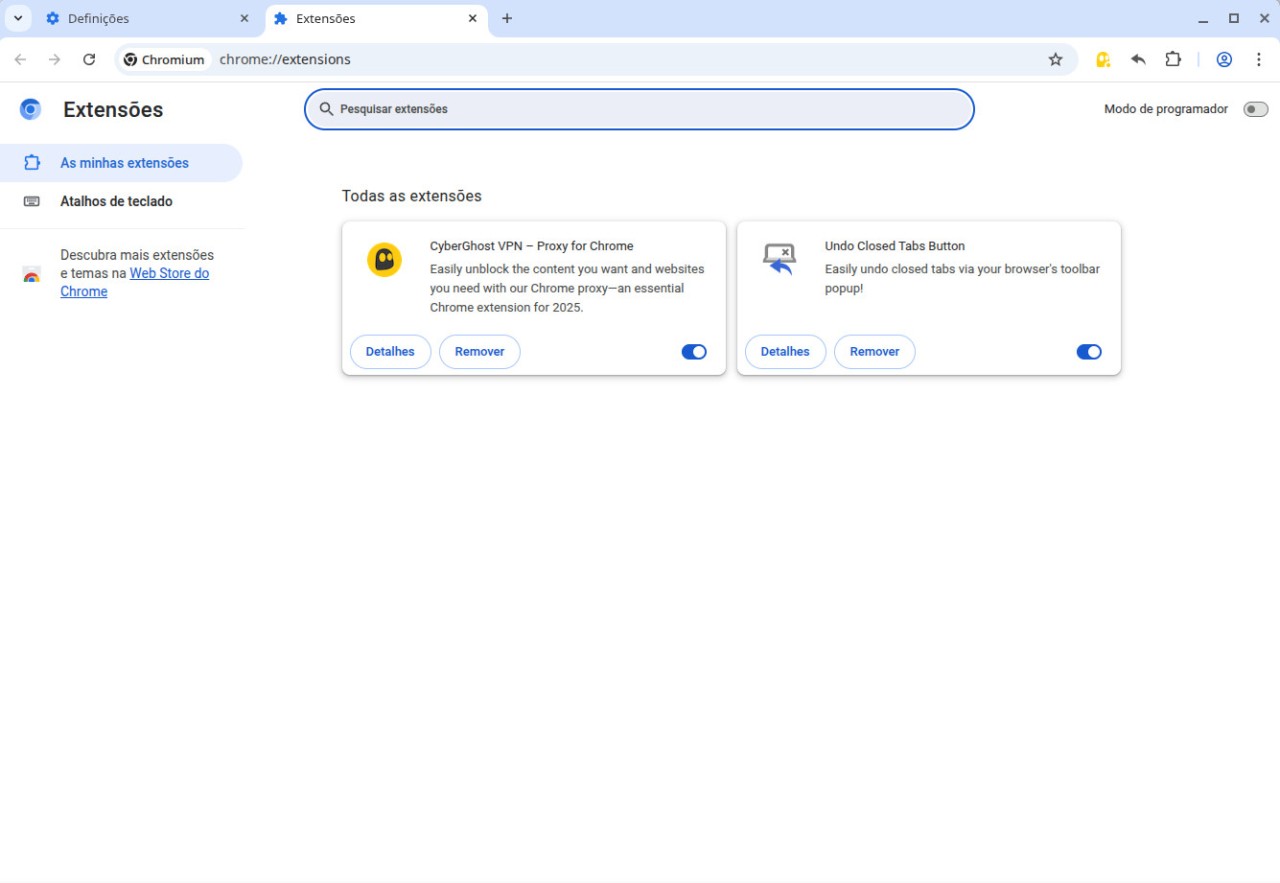Viewport: 1280px width, 883px height.
Task: Select Atalhos de teclado in sidebar
Action: pyautogui.click(x=116, y=201)
